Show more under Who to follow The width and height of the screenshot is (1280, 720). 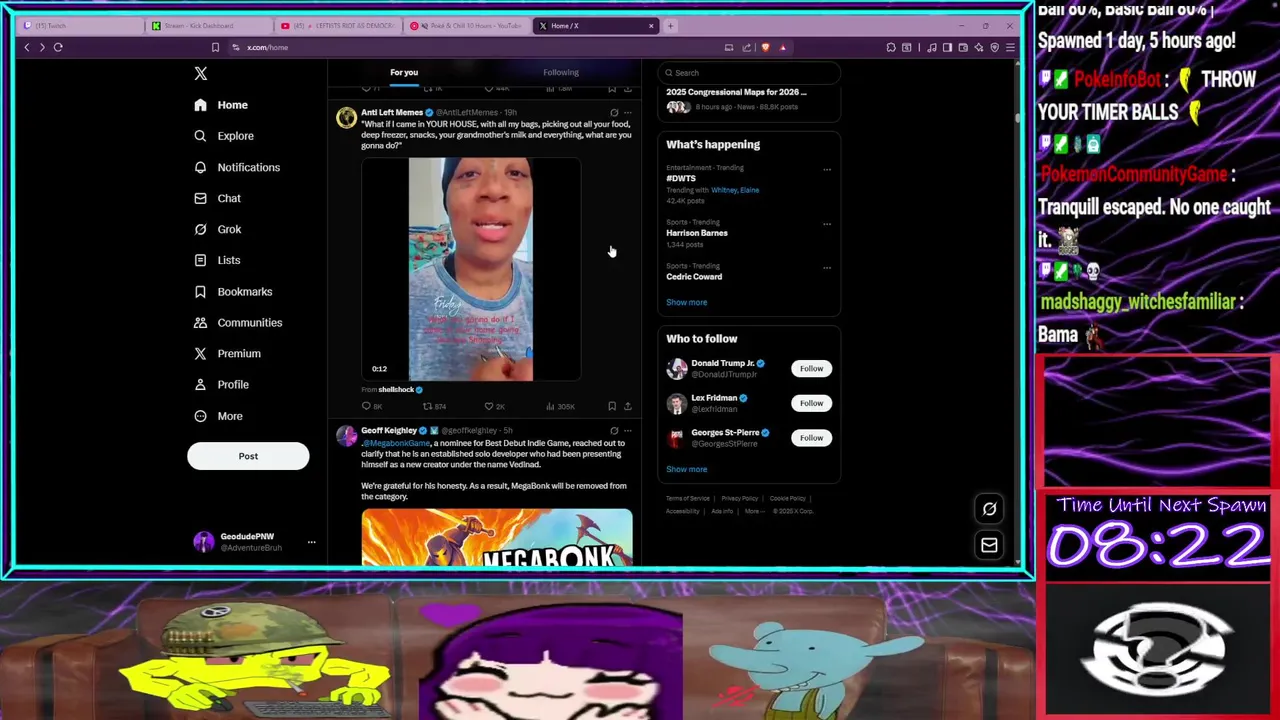(686, 469)
